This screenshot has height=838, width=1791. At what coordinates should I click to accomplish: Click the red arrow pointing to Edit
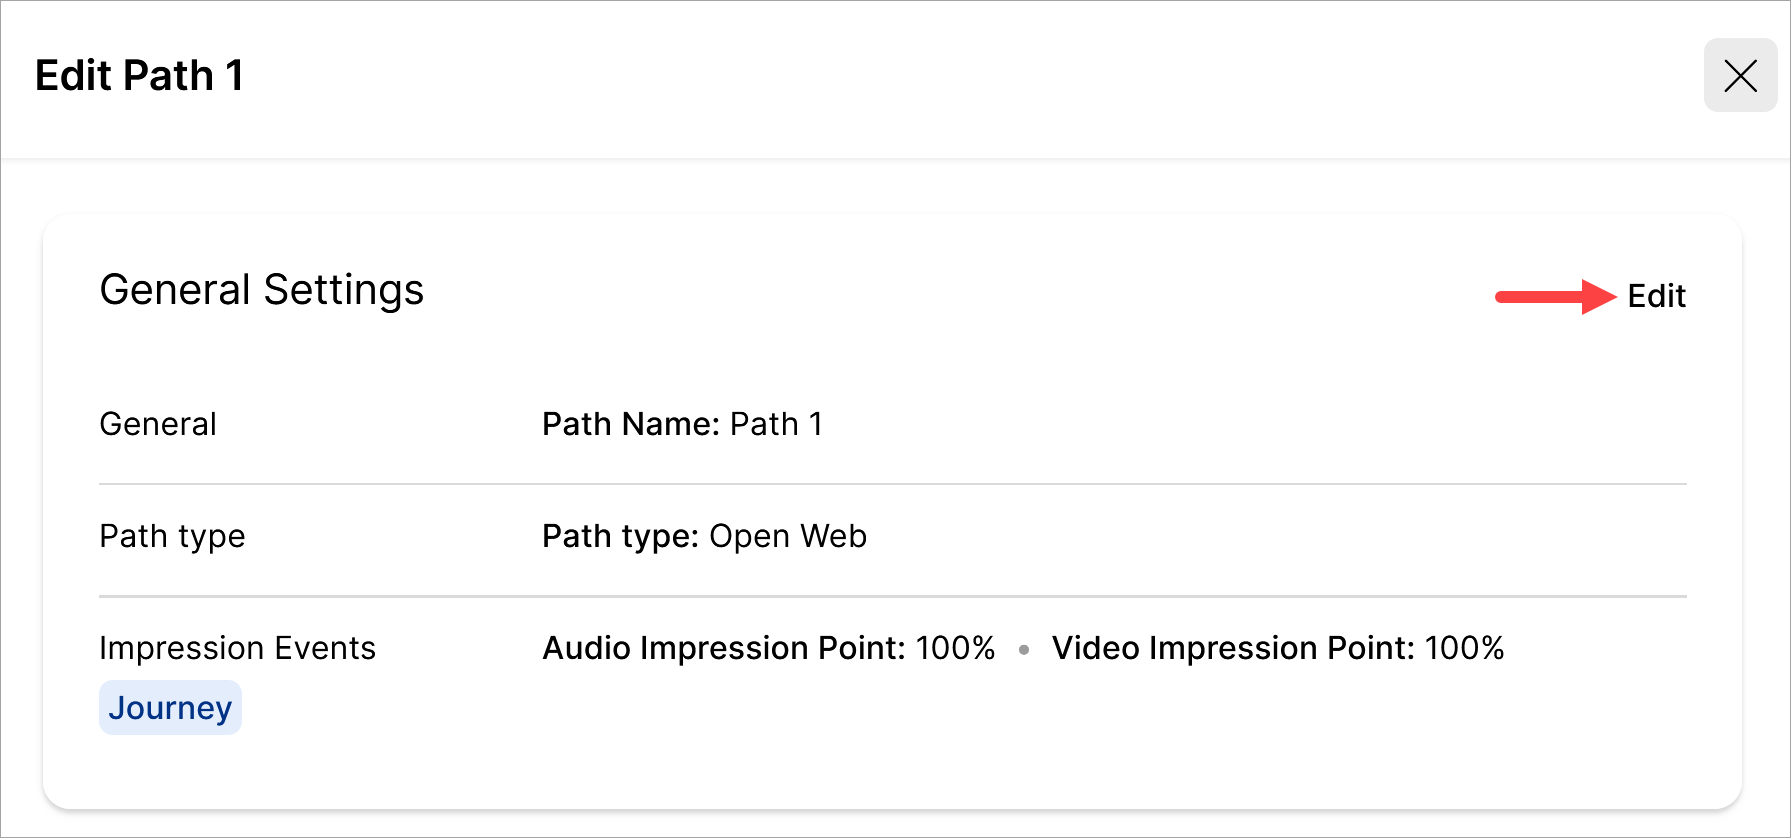(x=1555, y=296)
